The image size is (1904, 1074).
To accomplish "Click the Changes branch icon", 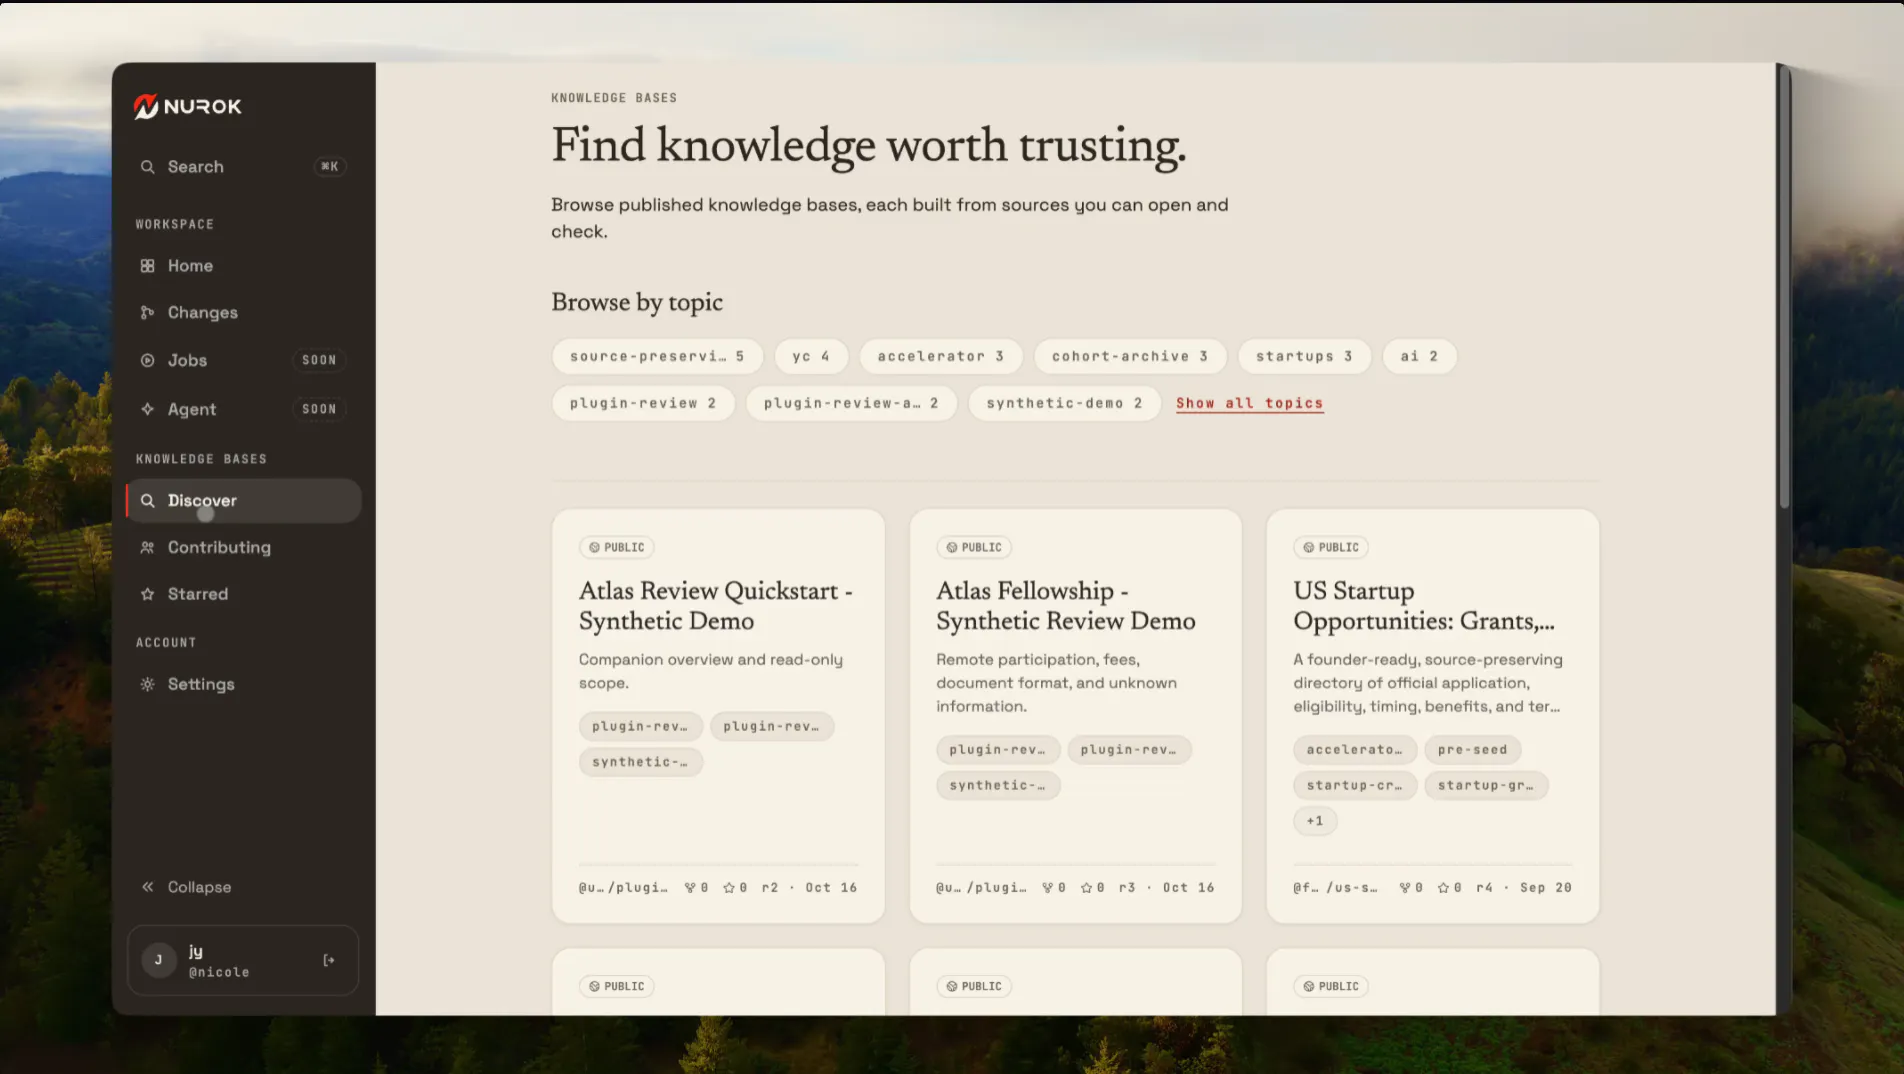I will (148, 313).
